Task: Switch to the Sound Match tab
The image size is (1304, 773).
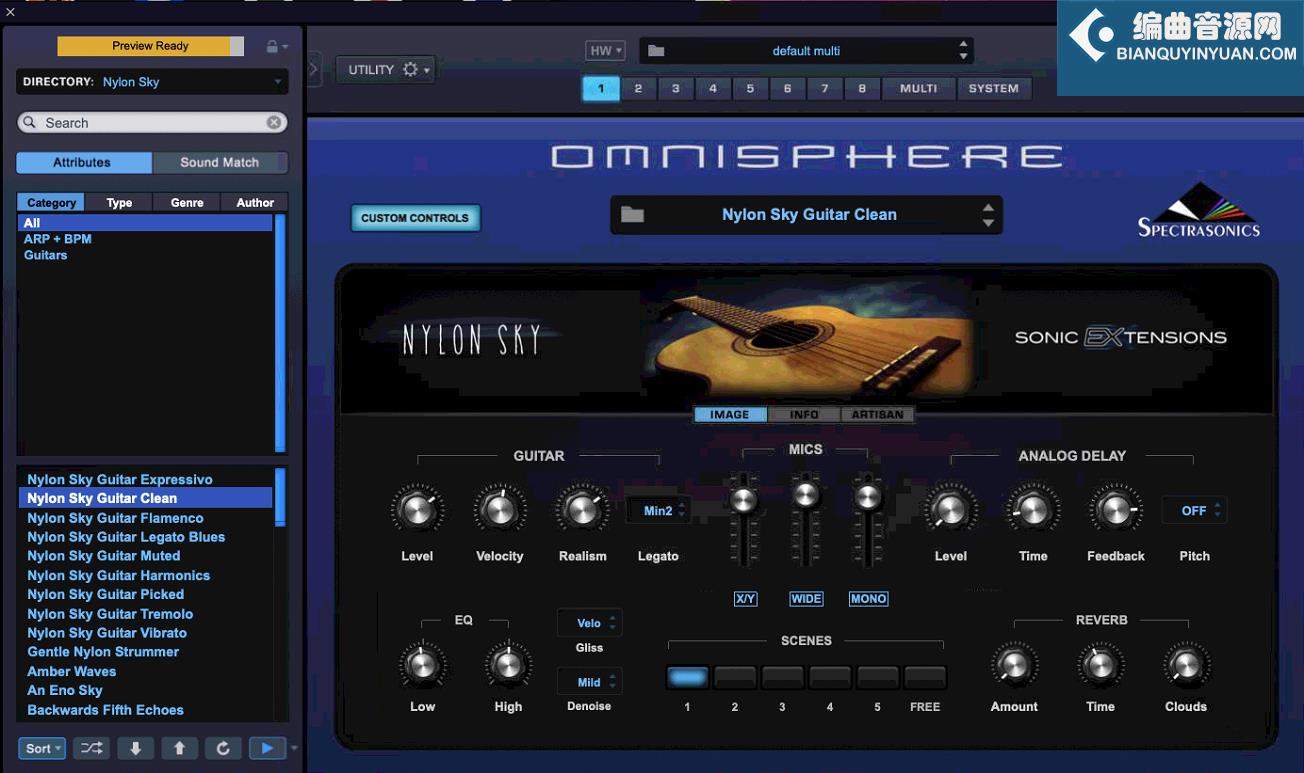Action: (x=220, y=162)
